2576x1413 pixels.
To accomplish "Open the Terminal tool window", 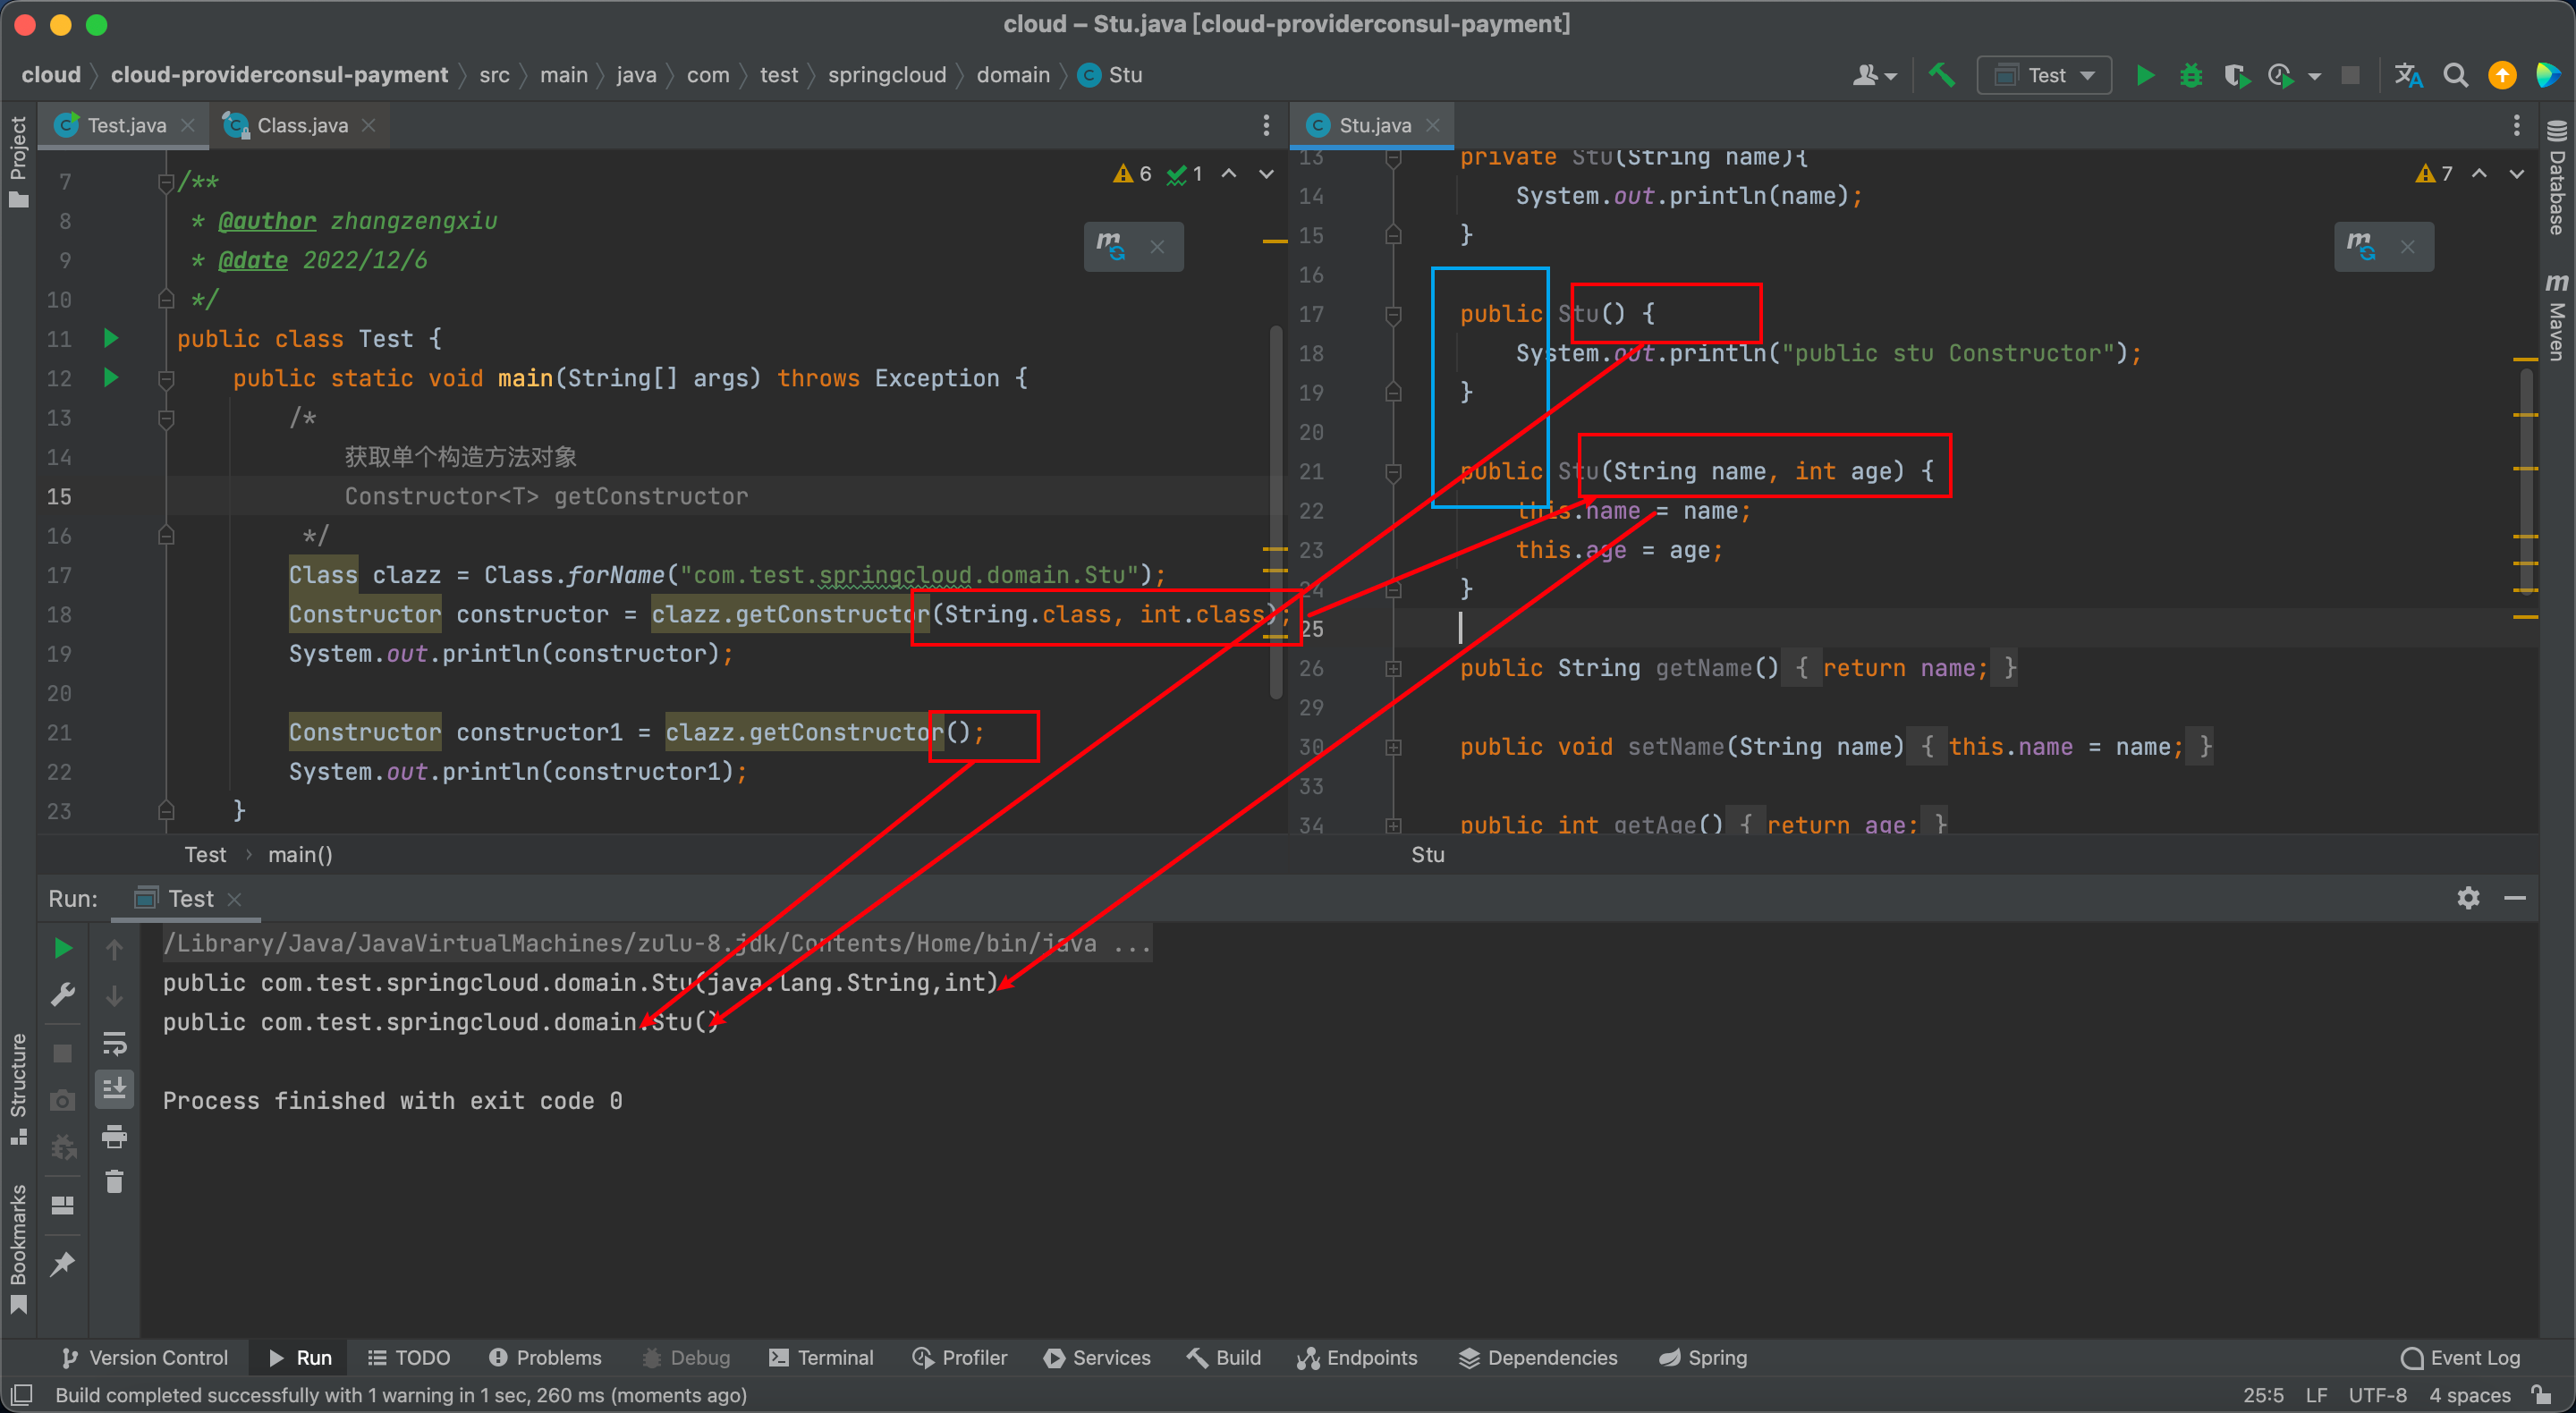I will point(821,1357).
